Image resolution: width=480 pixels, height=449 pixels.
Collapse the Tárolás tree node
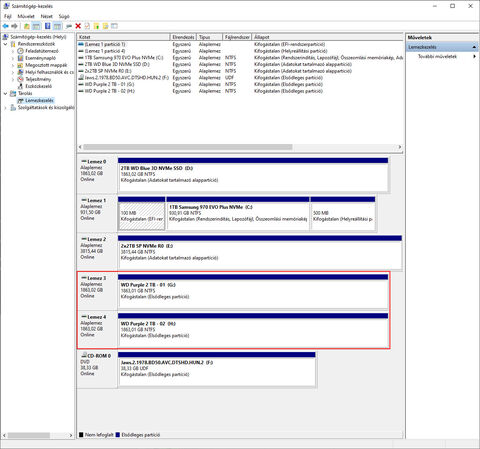(x=5, y=93)
